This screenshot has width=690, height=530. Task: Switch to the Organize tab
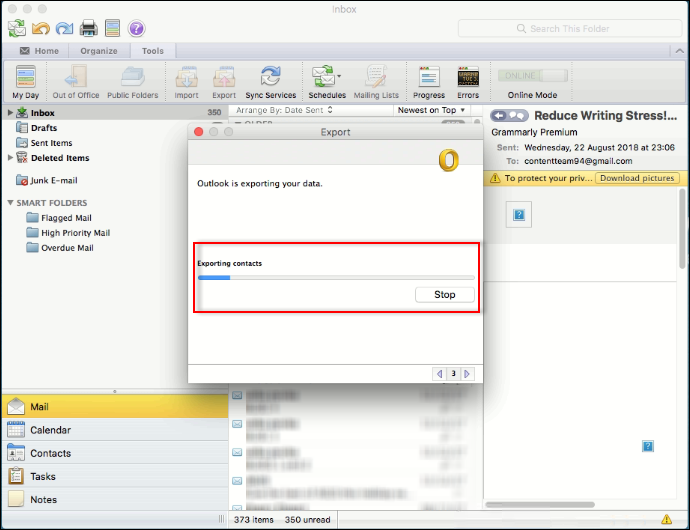pos(99,51)
